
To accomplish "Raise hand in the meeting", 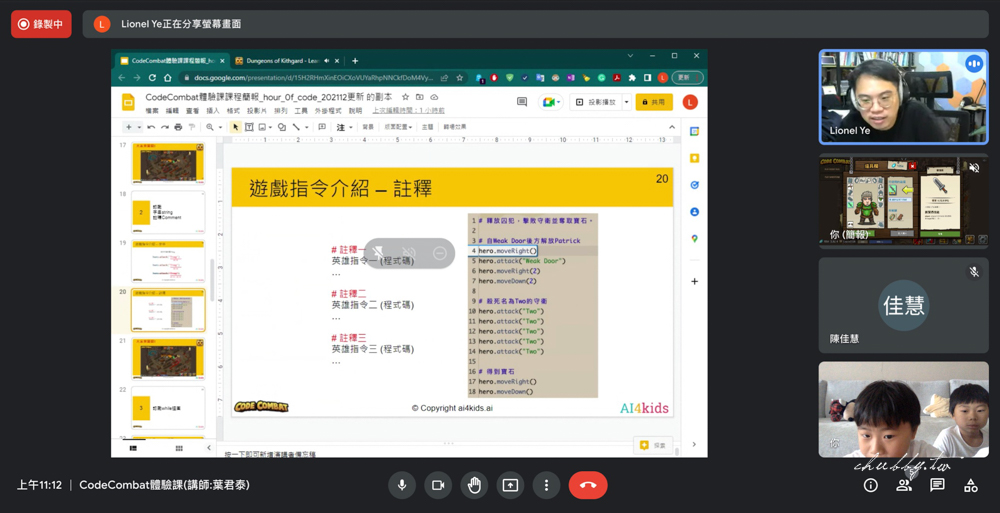I will tap(474, 486).
